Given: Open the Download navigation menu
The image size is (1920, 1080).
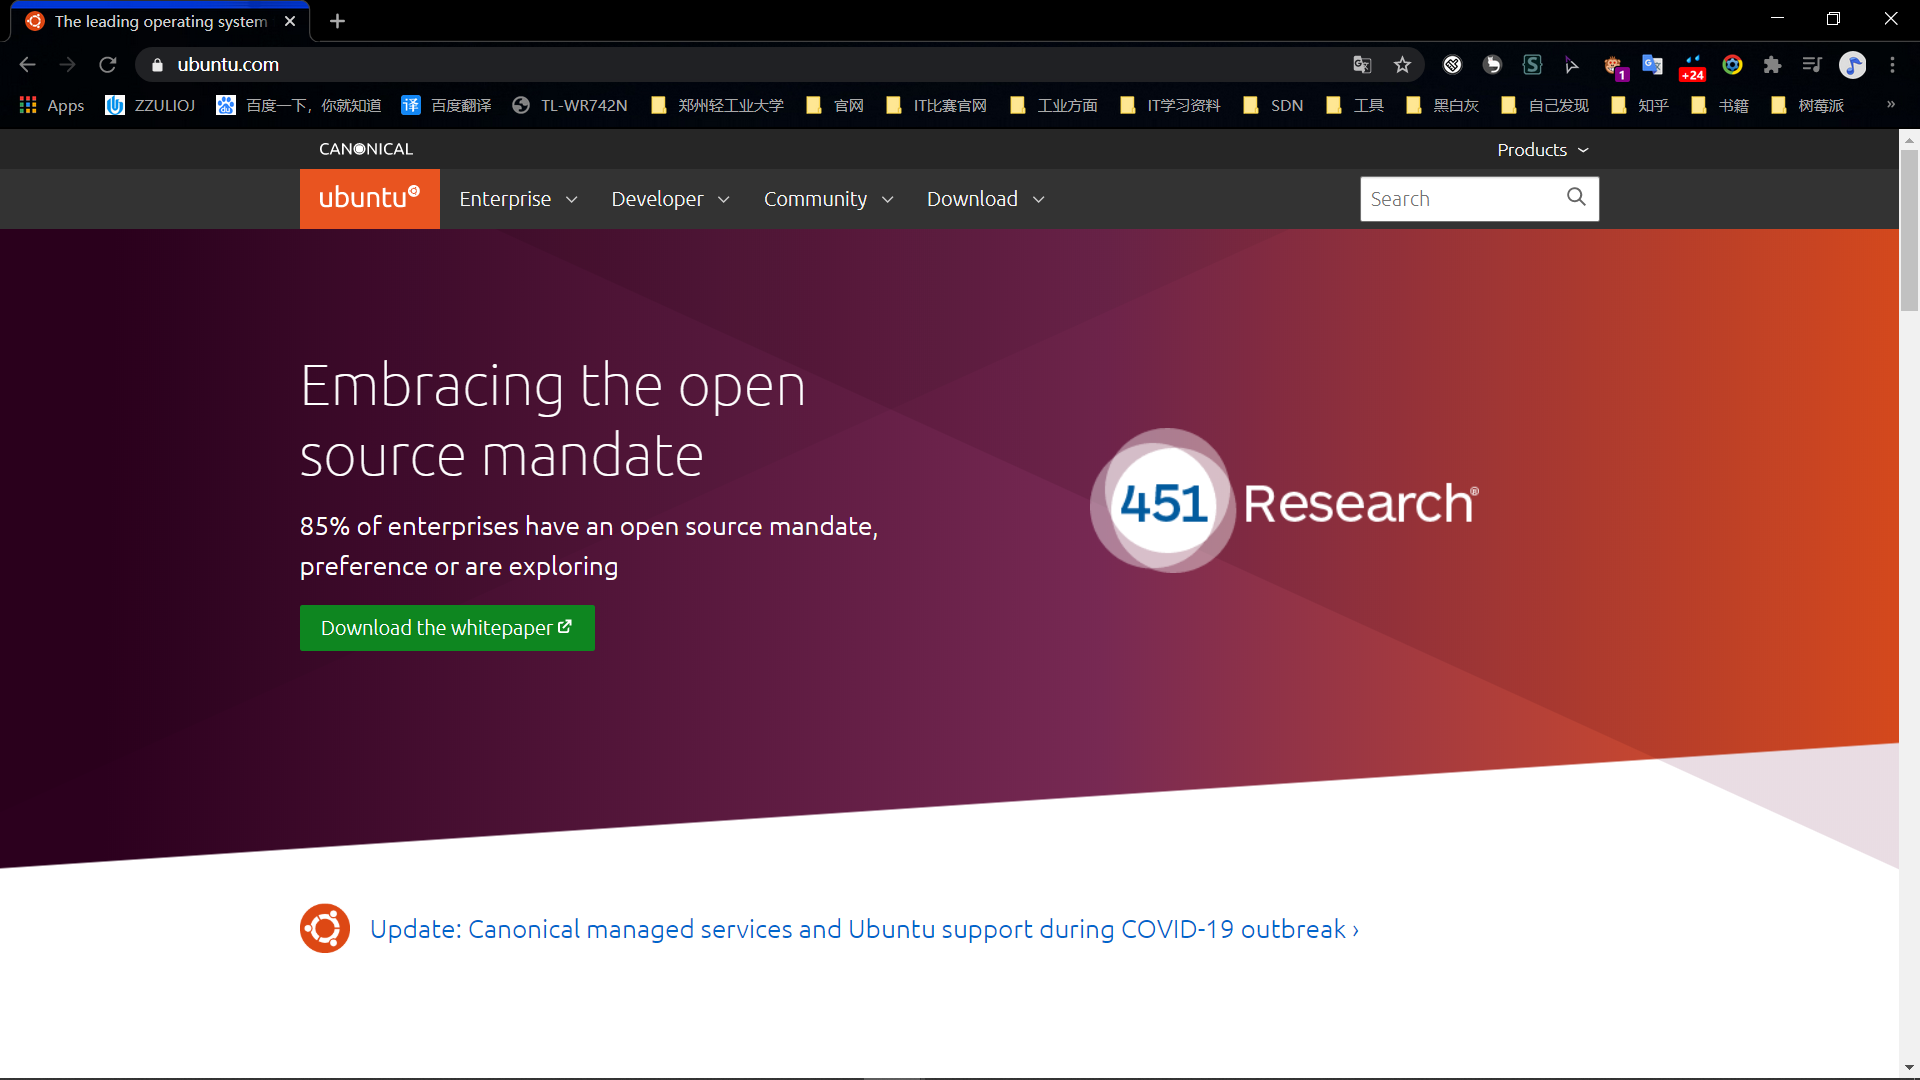Looking at the screenshot, I should click(985, 199).
